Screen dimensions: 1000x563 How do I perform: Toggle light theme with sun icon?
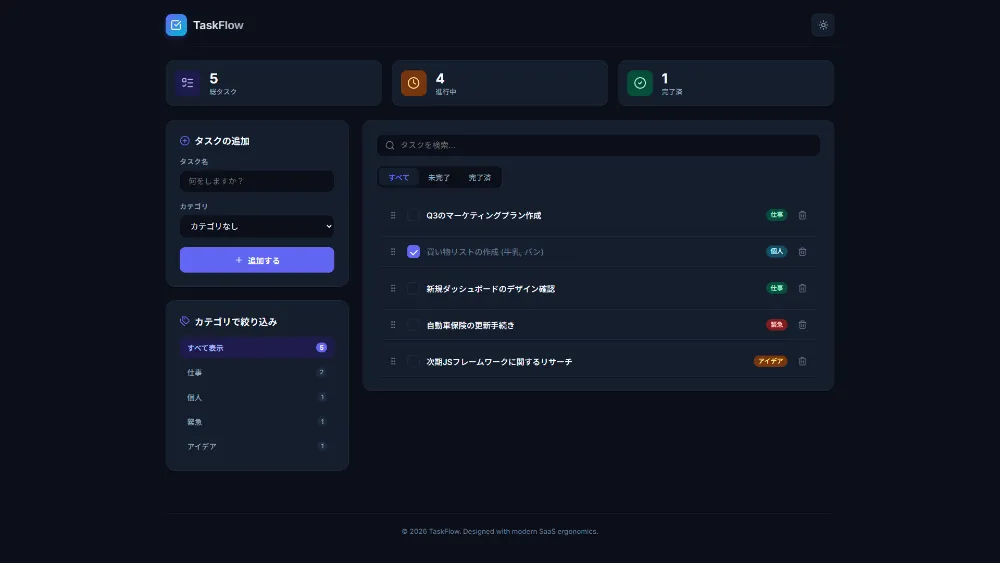[823, 25]
